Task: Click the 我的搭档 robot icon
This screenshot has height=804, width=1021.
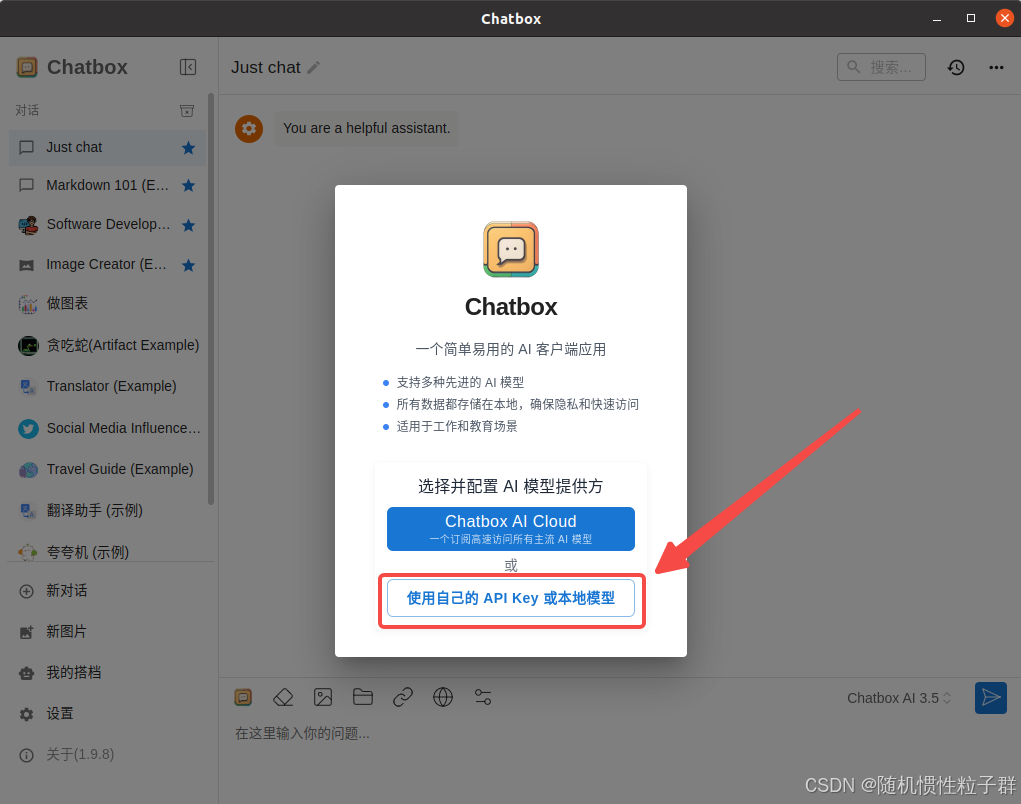Action: click(27, 673)
